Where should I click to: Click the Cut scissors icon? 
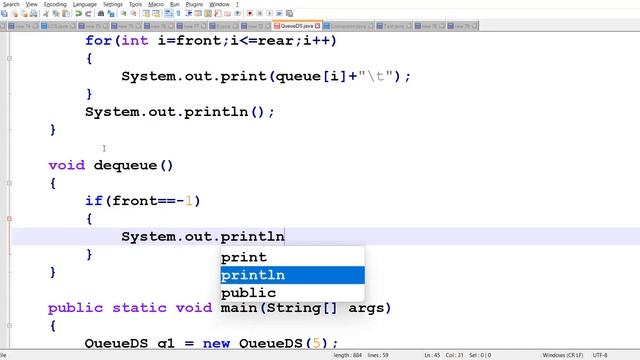(x=46, y=13)
